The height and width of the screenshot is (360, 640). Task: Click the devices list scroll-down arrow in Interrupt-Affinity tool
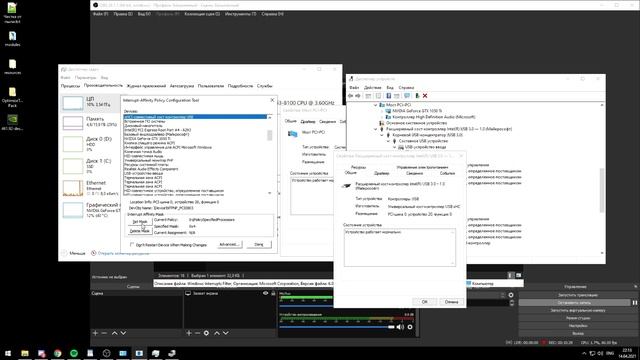click(269, 193)
